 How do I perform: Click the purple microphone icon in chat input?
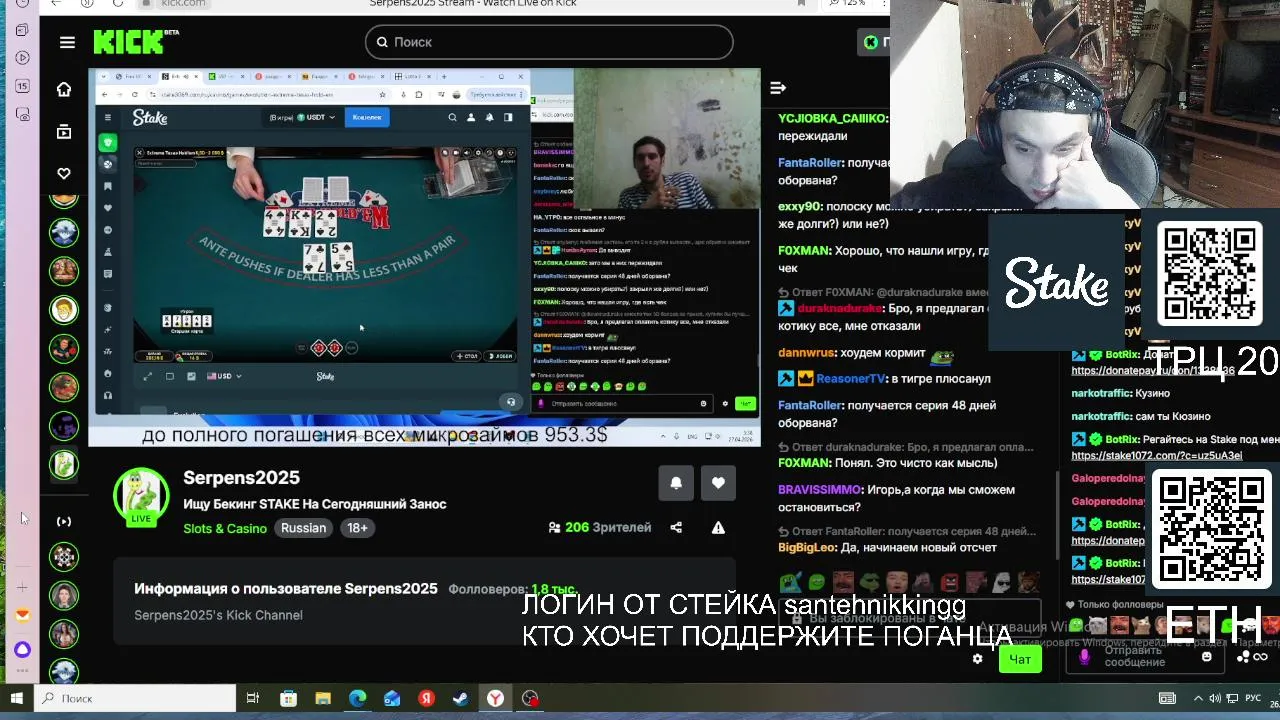point(1084,657)
